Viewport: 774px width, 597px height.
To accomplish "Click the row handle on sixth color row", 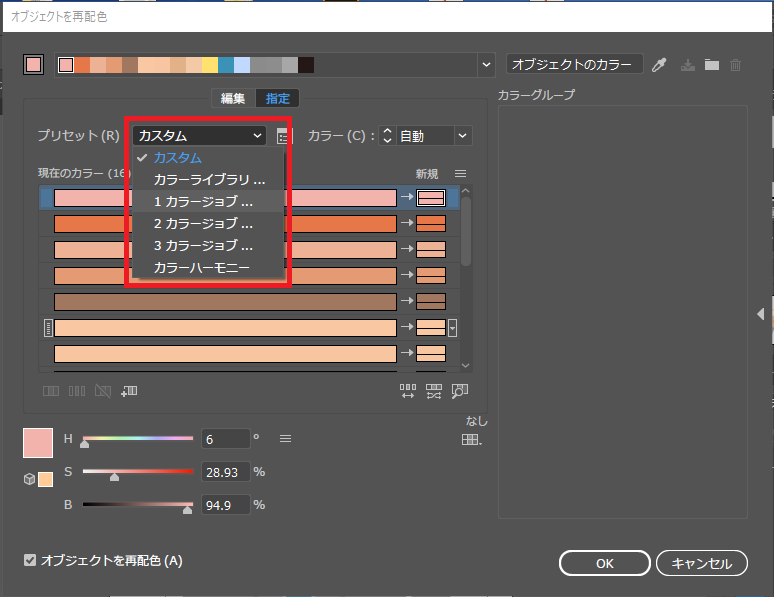I will (48, 327).
